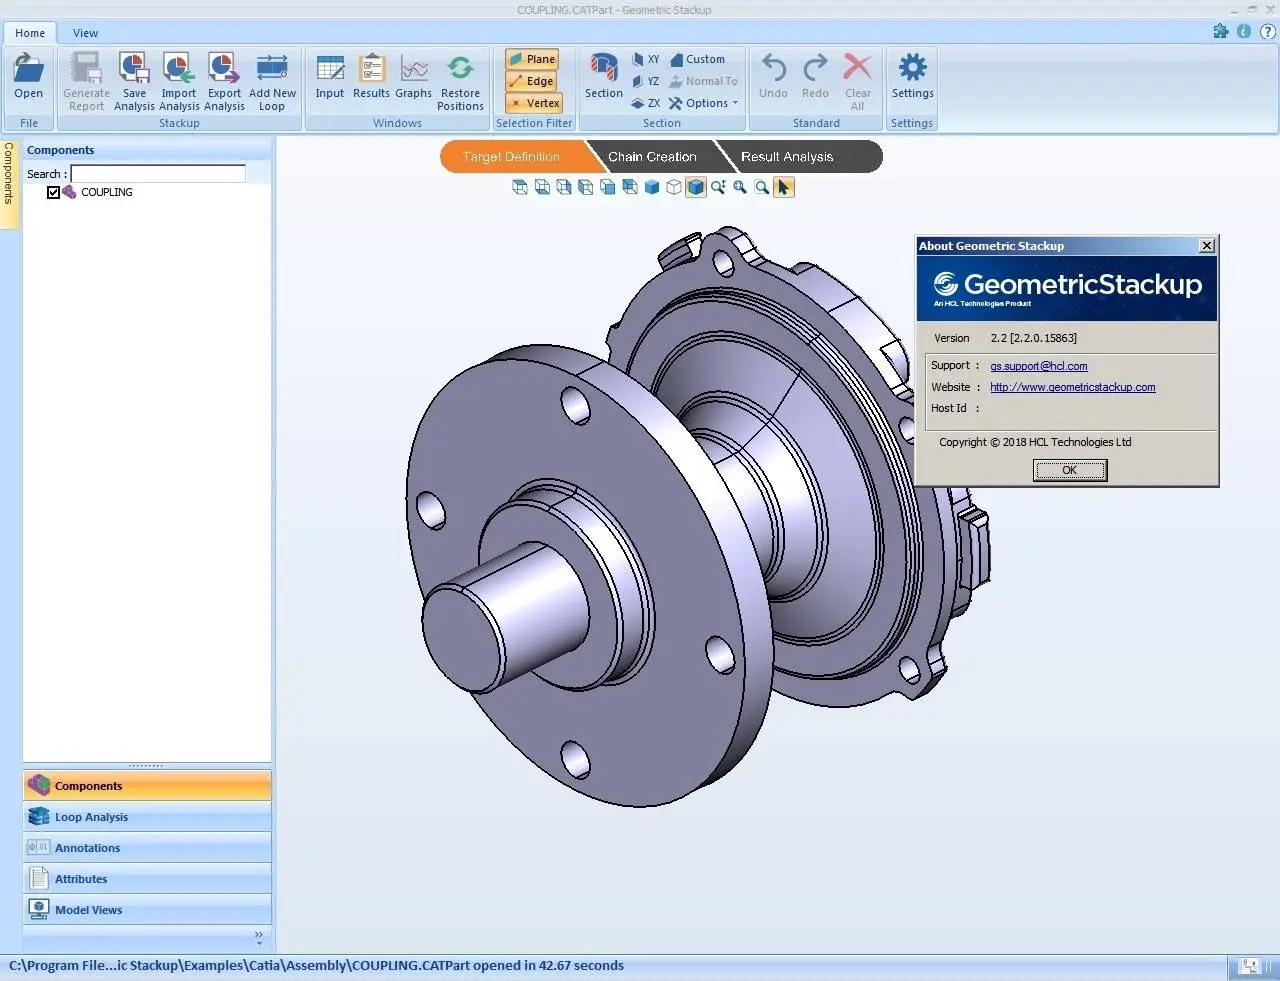Click the first view-orientation cube icon
1280x981 pixels.
(520, 187)
